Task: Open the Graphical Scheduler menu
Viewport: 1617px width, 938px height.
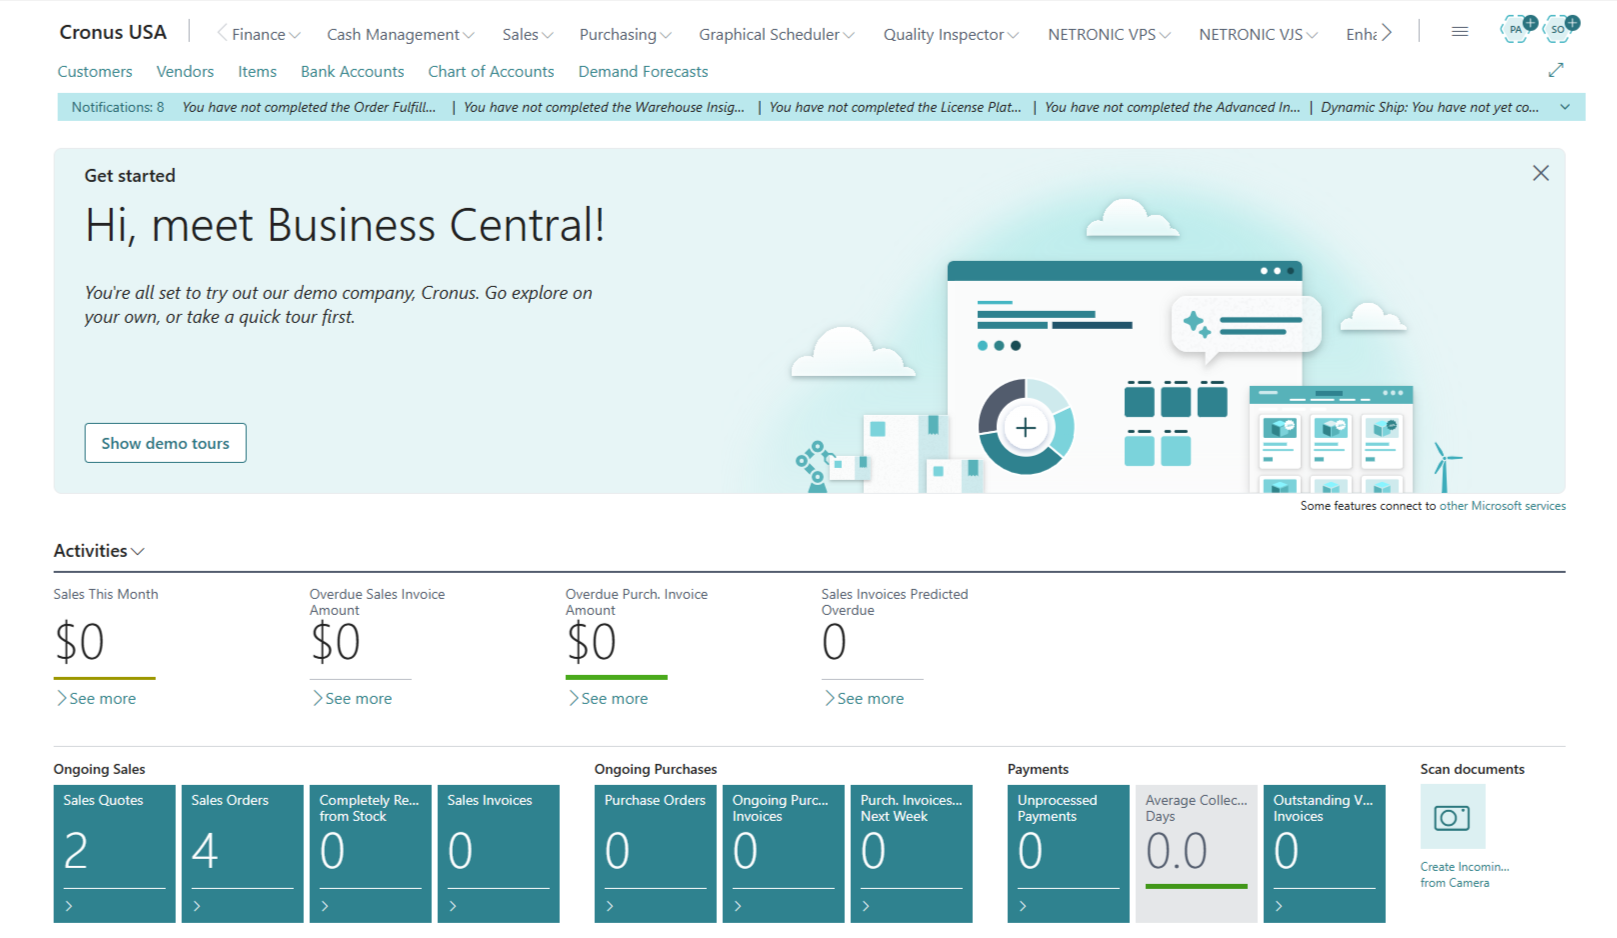Action: (x=777, y=34)
